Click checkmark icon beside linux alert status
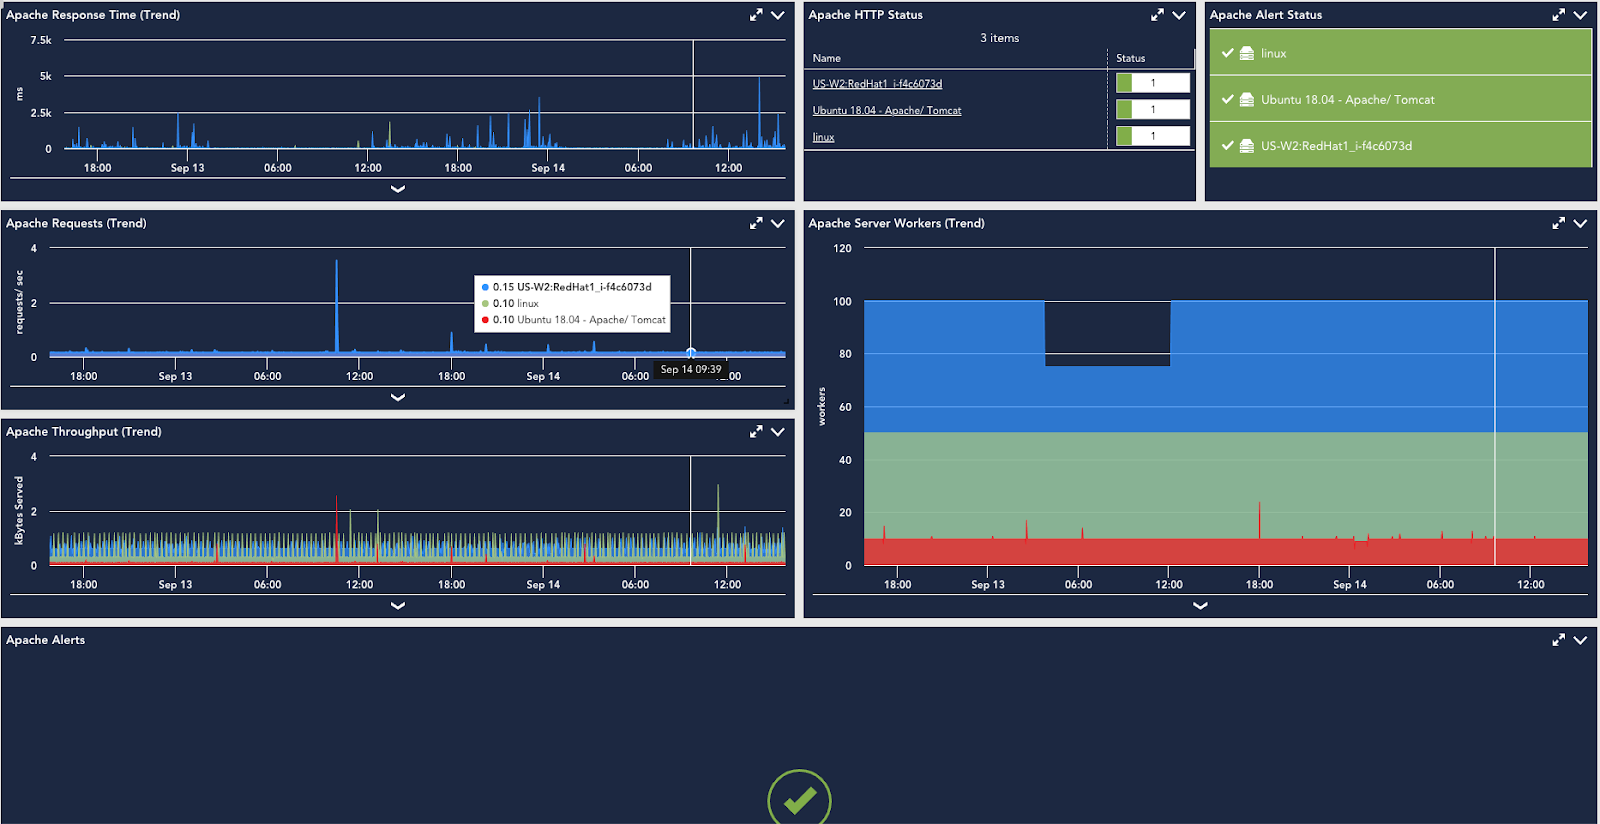The height and width of the screenshot is (824, 1600). (x=1227, y=53)
